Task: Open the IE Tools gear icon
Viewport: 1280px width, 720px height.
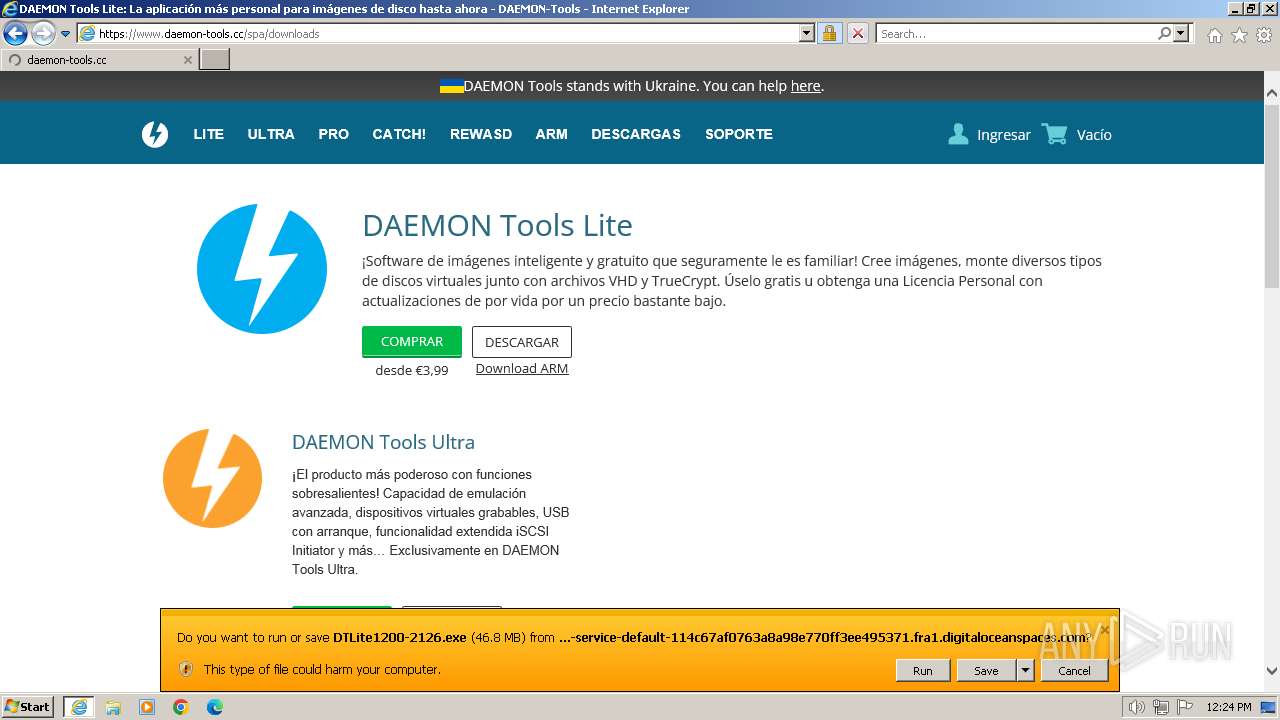Action: 1264,35
